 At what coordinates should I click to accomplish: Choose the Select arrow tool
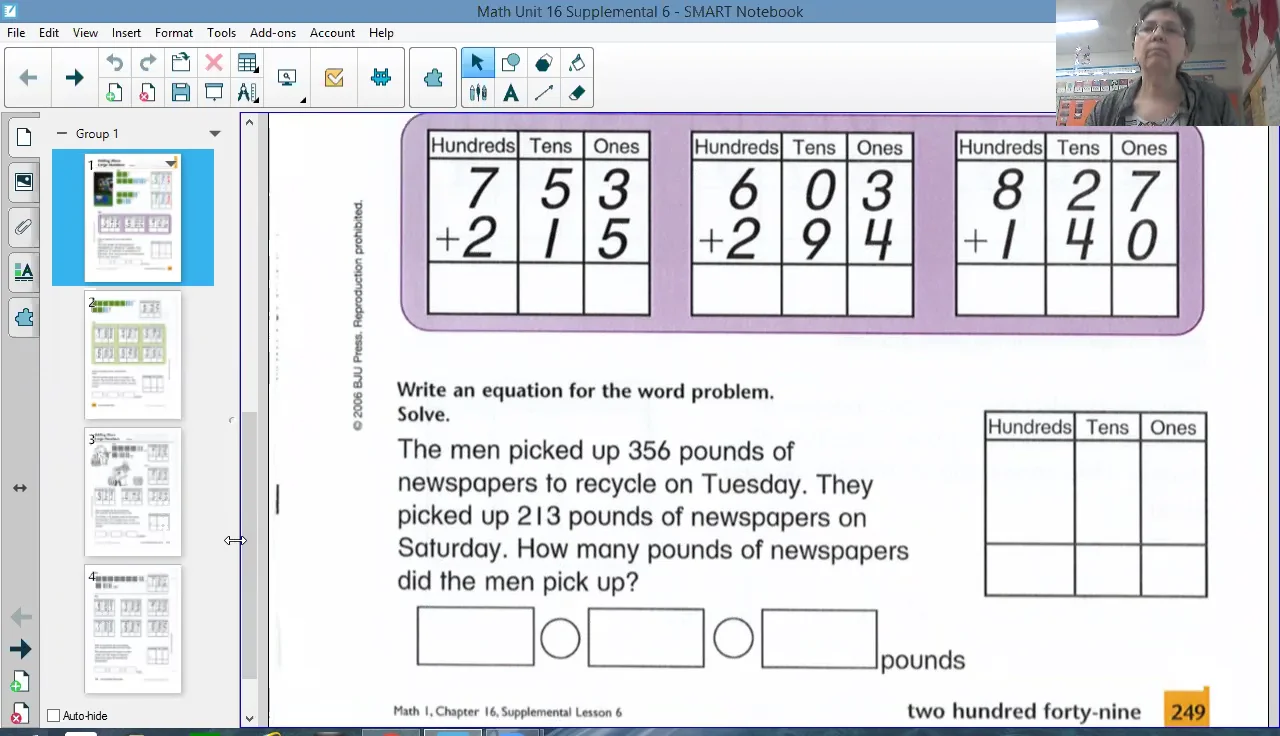pos(477,63)
